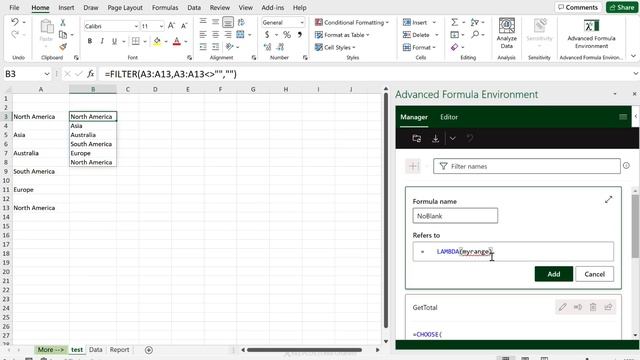Open font size dropdown
The height and width of the screenshot is (360, 640).
tap(161, 26)
